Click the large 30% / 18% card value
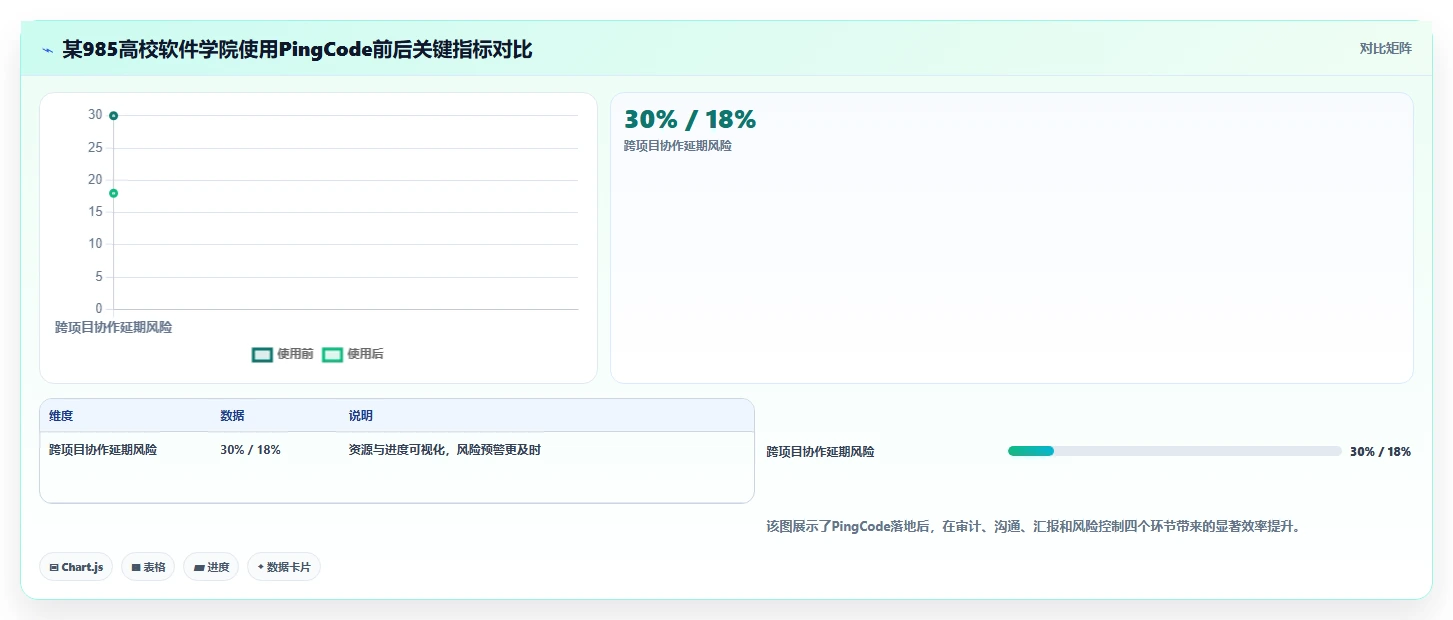1453x620 pixels. point(690,120)
